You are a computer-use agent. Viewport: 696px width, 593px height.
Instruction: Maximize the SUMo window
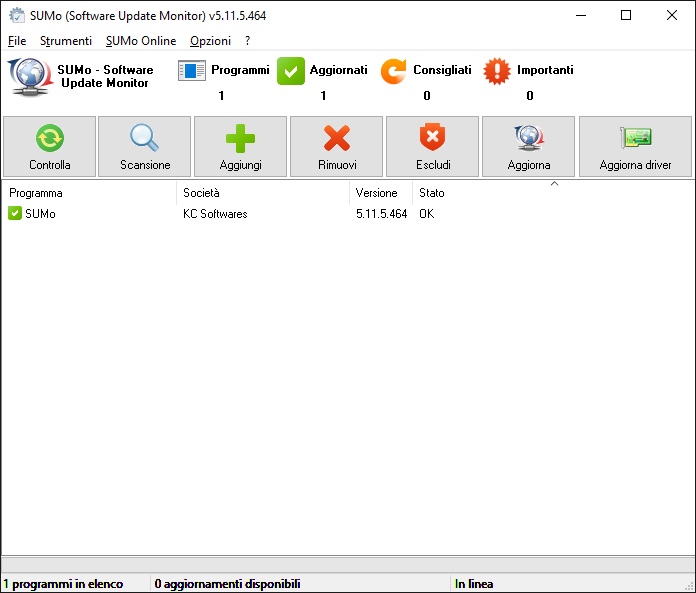coord(626,15)
